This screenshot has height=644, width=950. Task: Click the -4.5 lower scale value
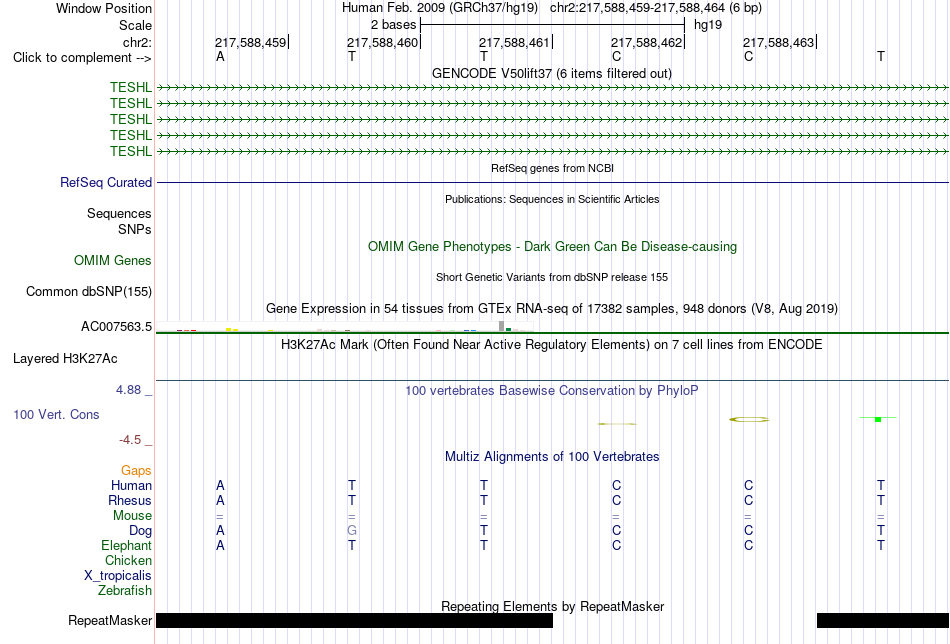(x=130, y=440)
